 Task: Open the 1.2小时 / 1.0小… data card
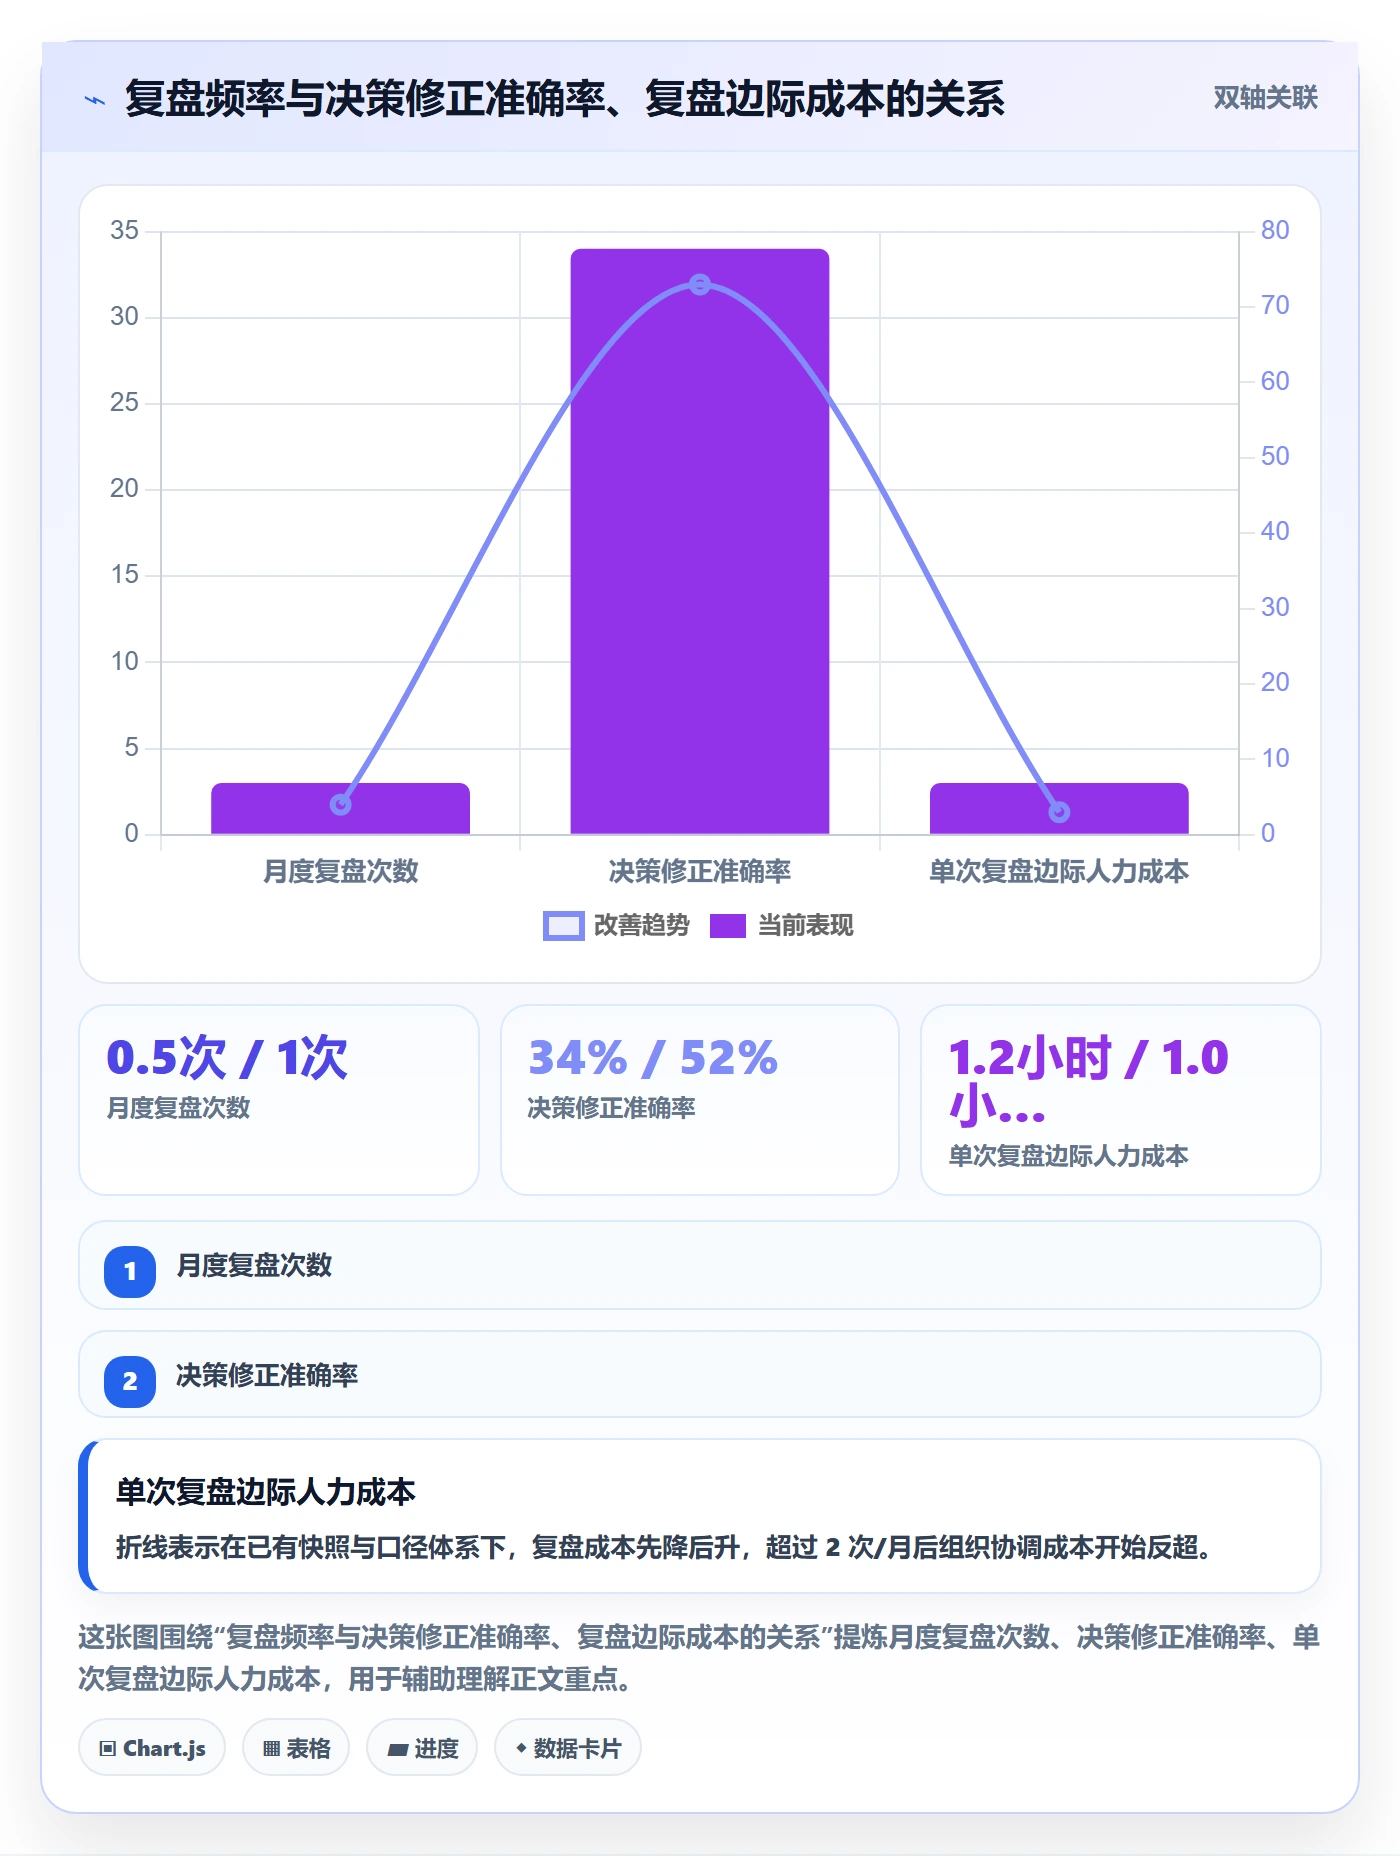tap(1121, 1100)
